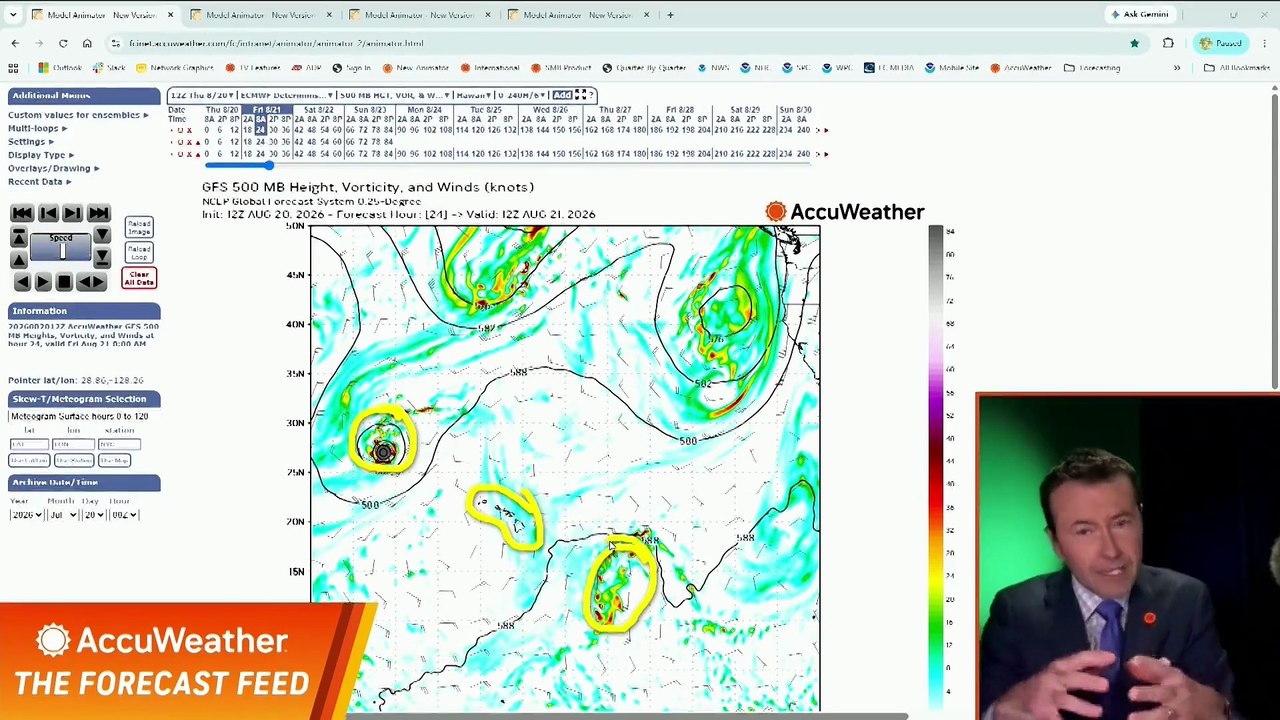Click the Reload Loop button

coord(139,252)
